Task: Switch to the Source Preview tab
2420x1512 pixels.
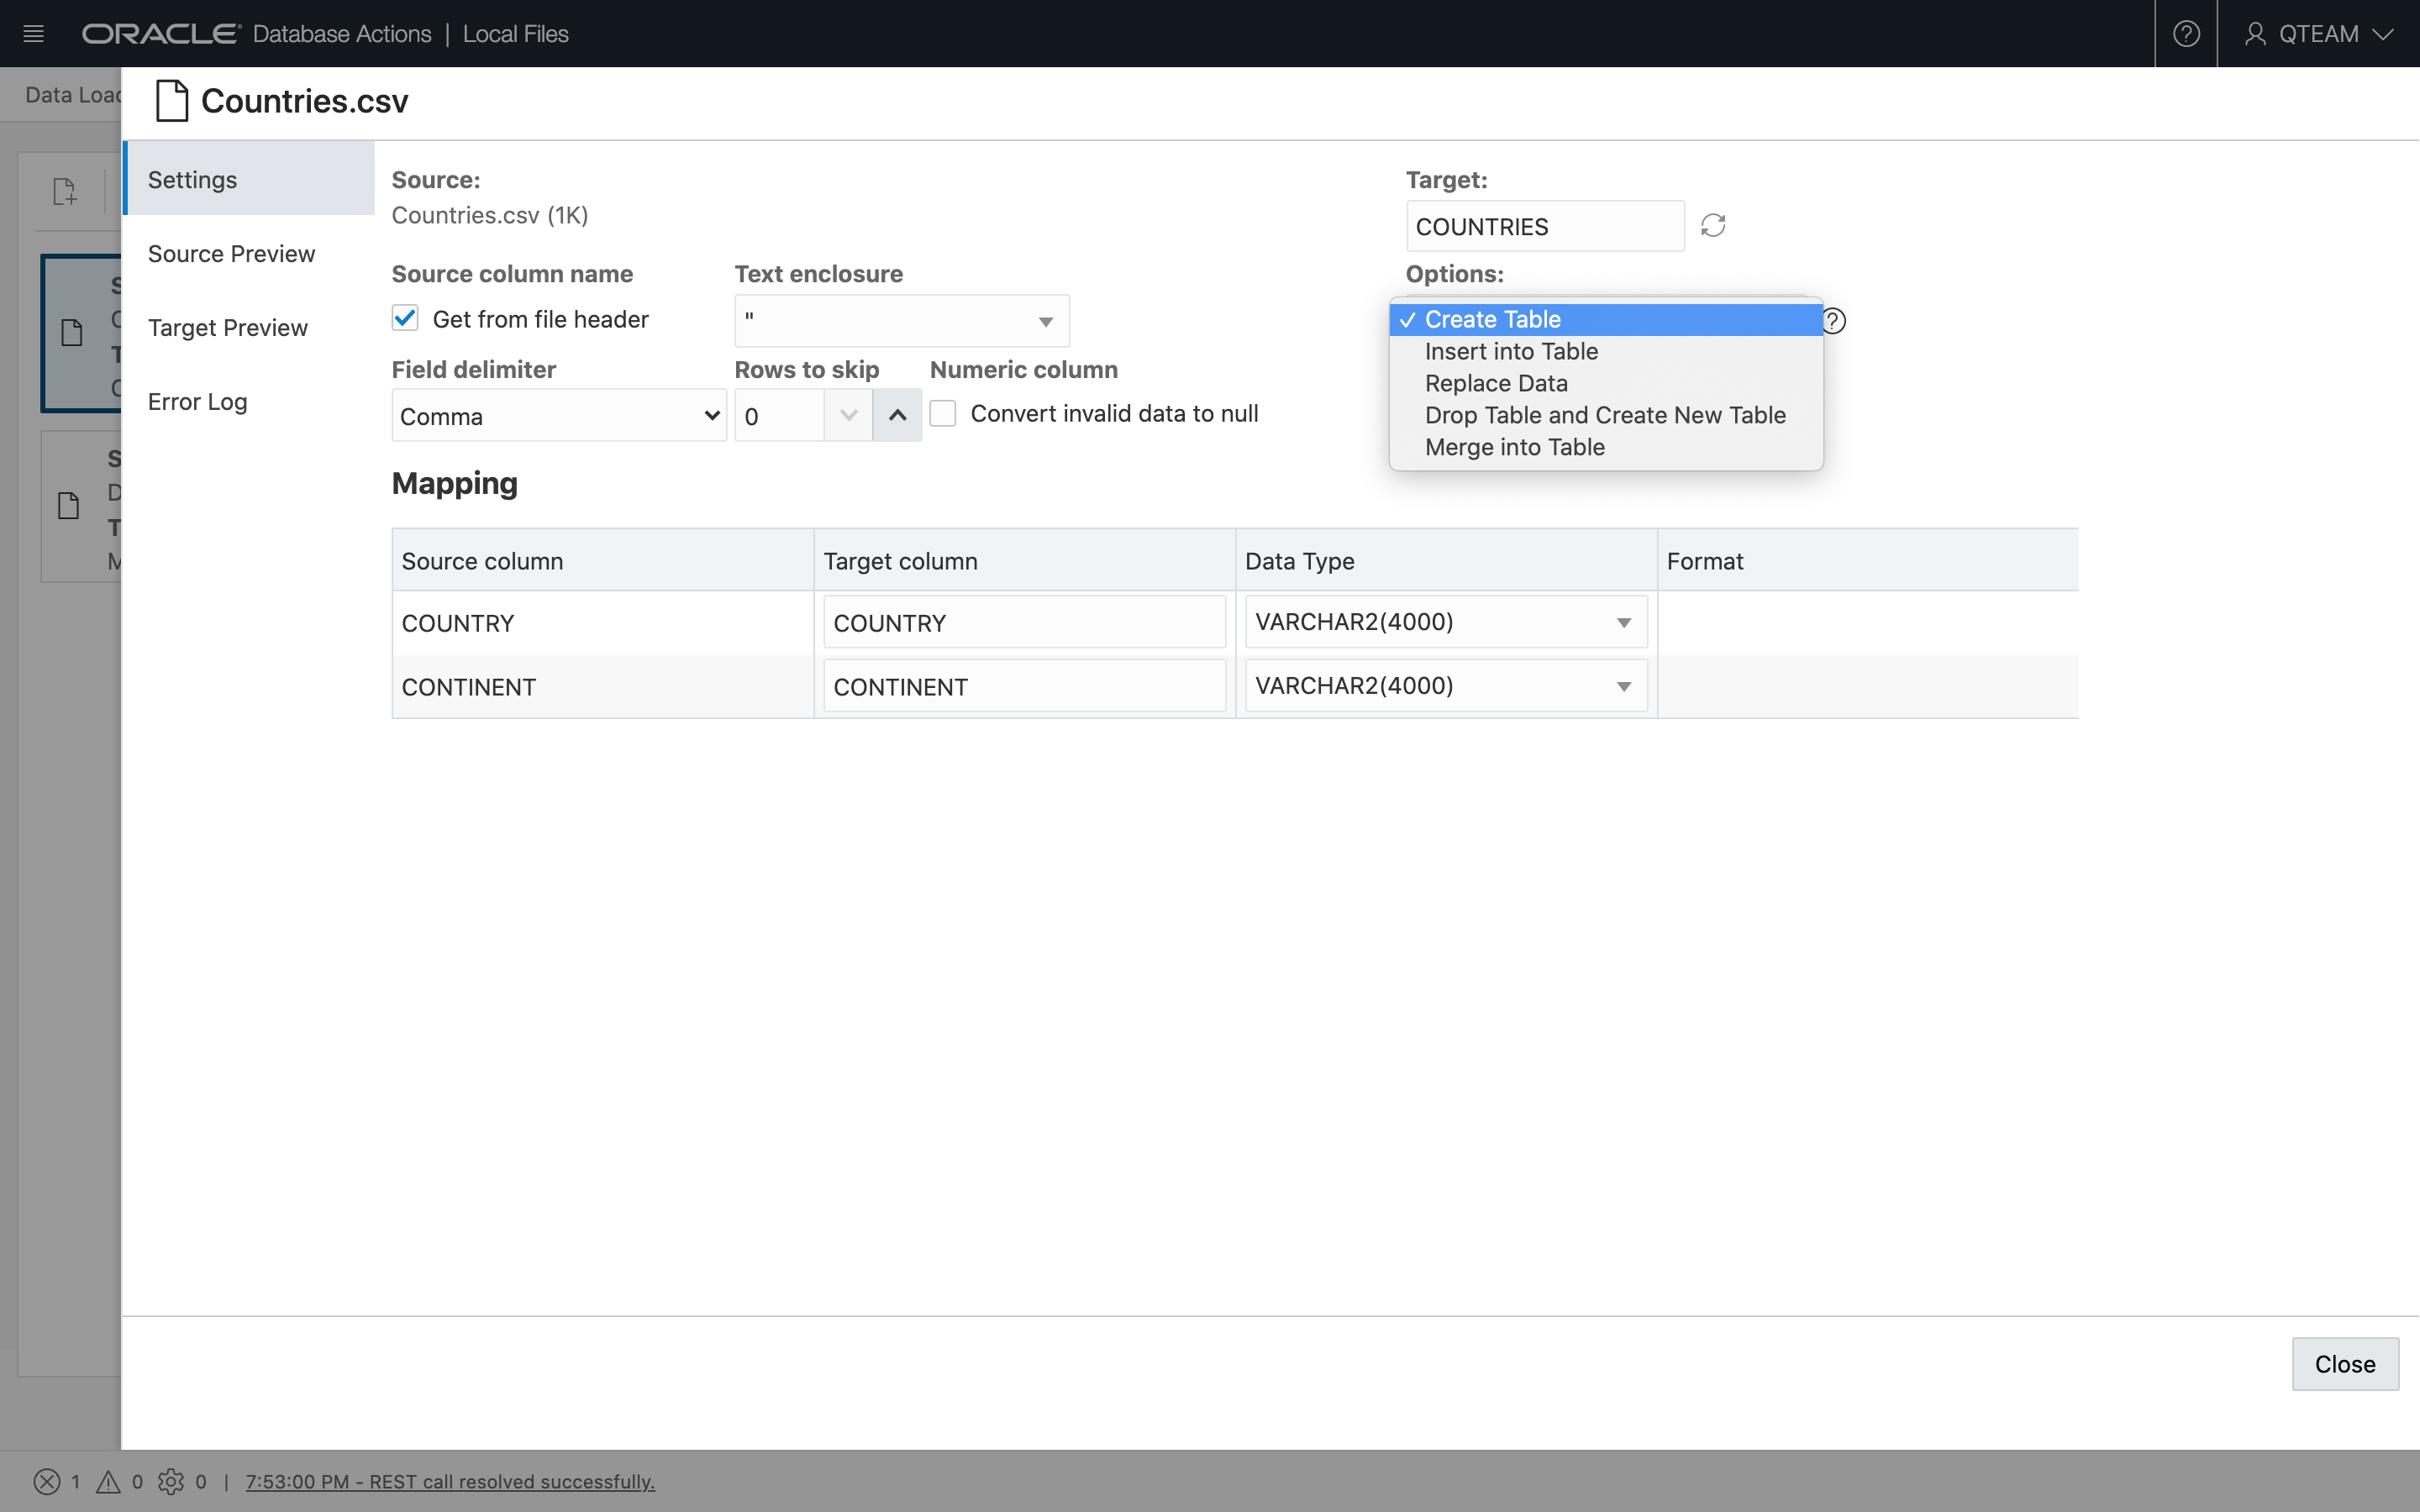Action: pyautogui.click(x=231, y=254)
